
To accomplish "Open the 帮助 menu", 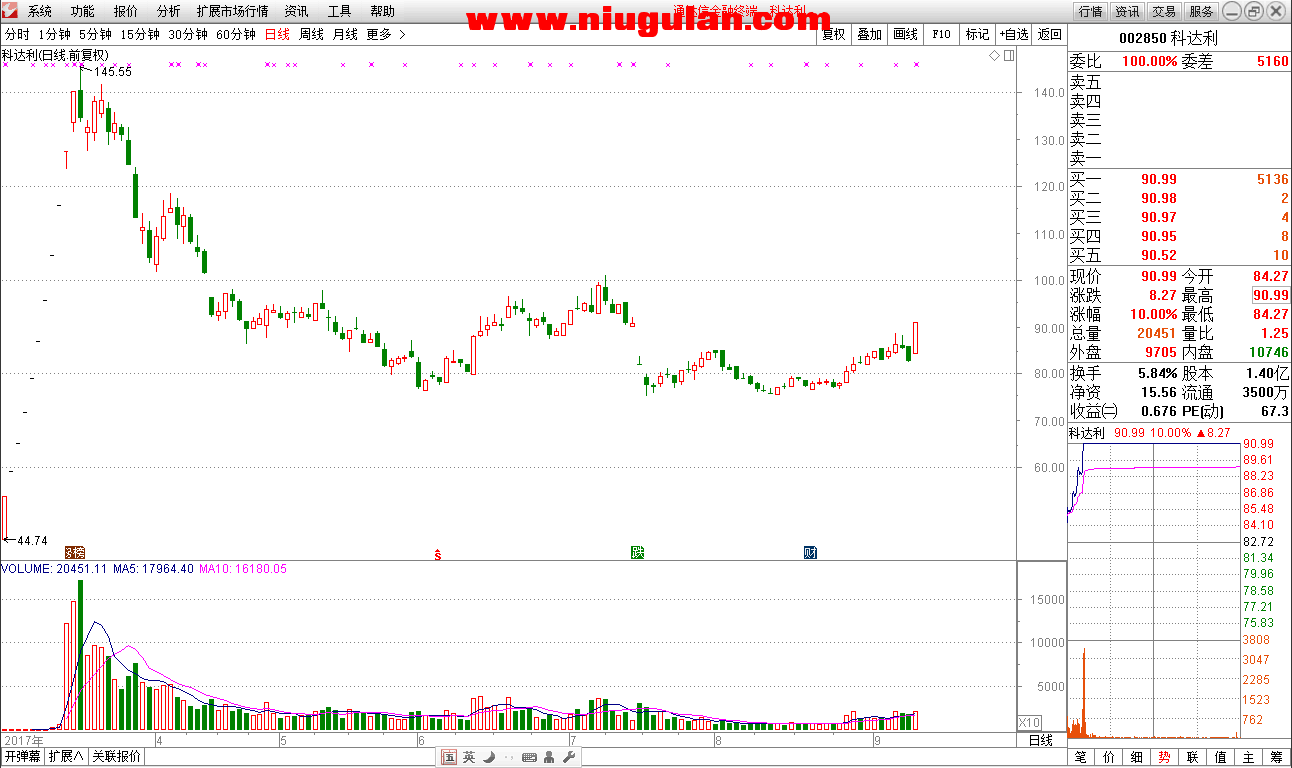I will (382, 11).
